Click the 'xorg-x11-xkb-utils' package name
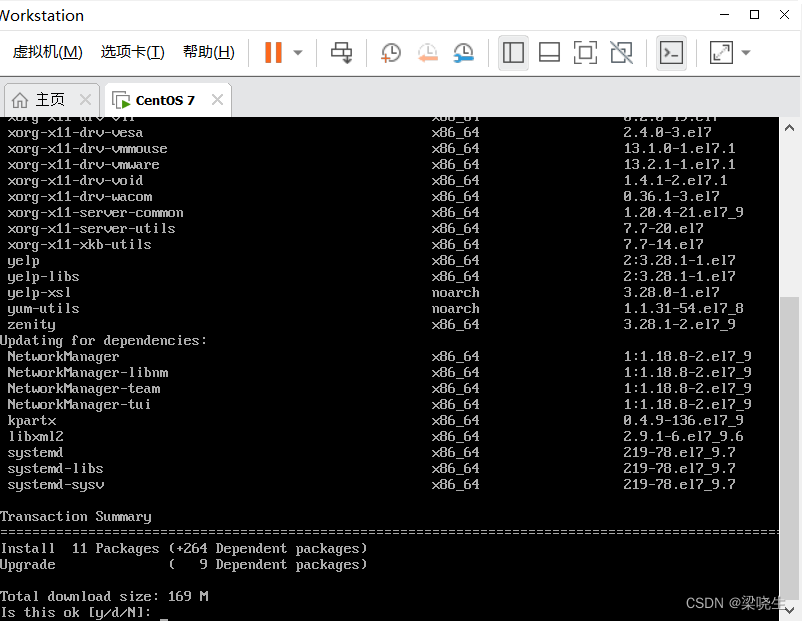Screen dimensions: 802x621 click(79, 245)
